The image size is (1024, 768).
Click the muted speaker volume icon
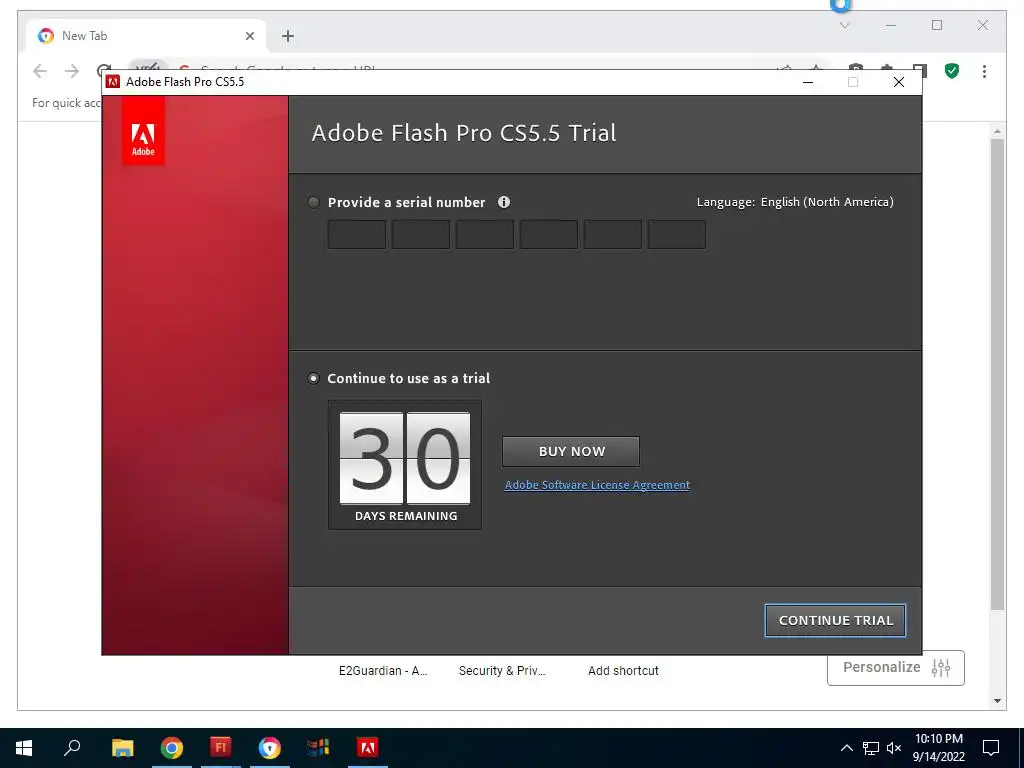[x=895, y=748]
